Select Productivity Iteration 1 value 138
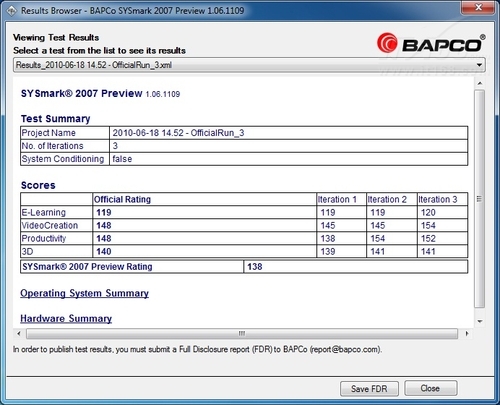The height and width of the screenshot is (405, 500). click(328, 238)
